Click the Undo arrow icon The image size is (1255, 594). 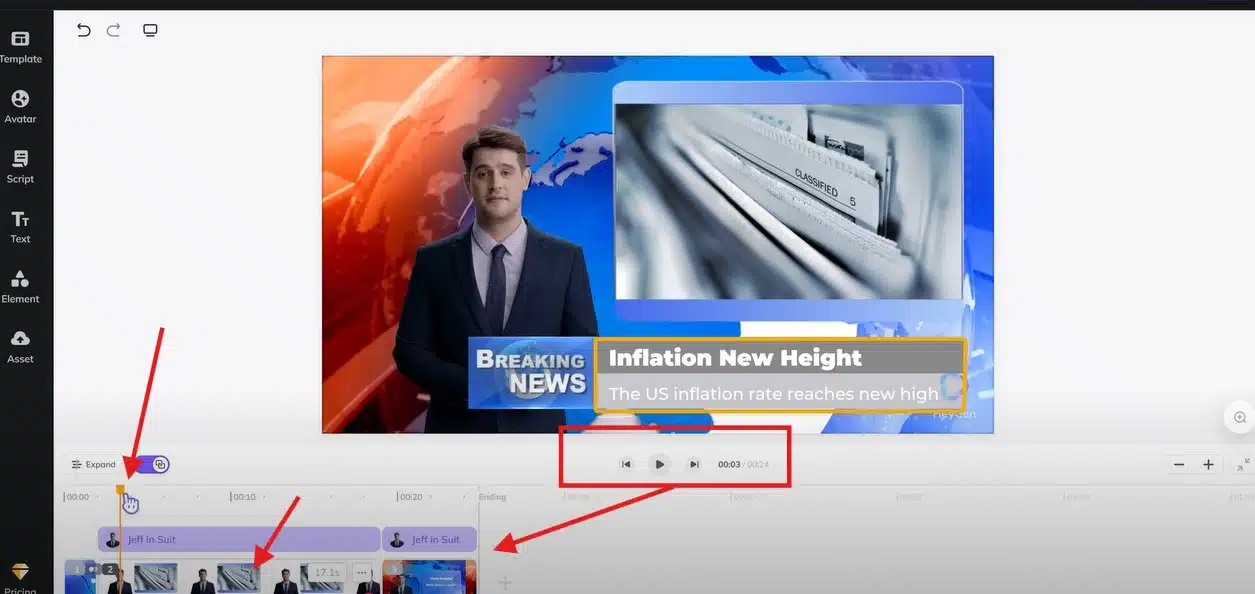pos(84,30)
